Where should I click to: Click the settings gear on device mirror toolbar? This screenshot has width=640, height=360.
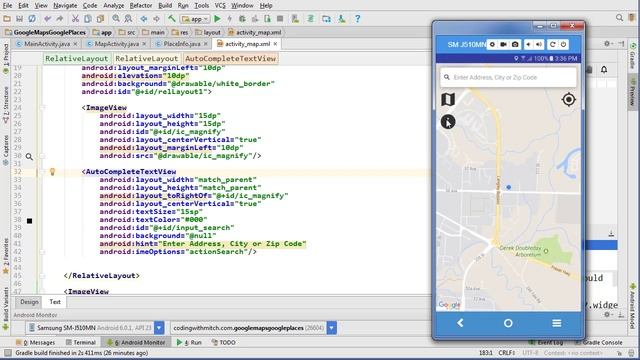coord(492,44)
